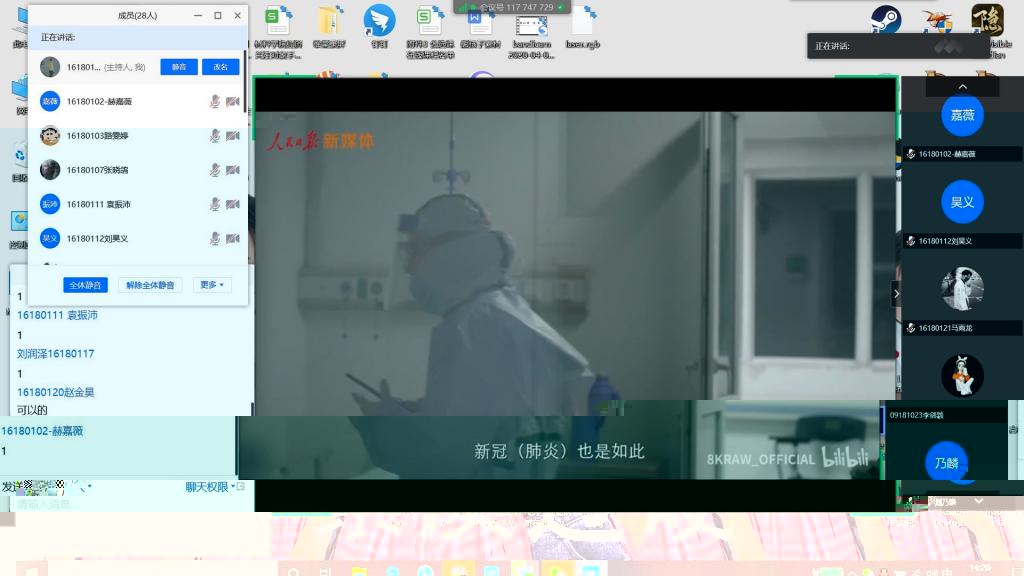1024x576 pixels.
Task: Toggle microphone for 16180112刘昊义
Action: (214, 238)
